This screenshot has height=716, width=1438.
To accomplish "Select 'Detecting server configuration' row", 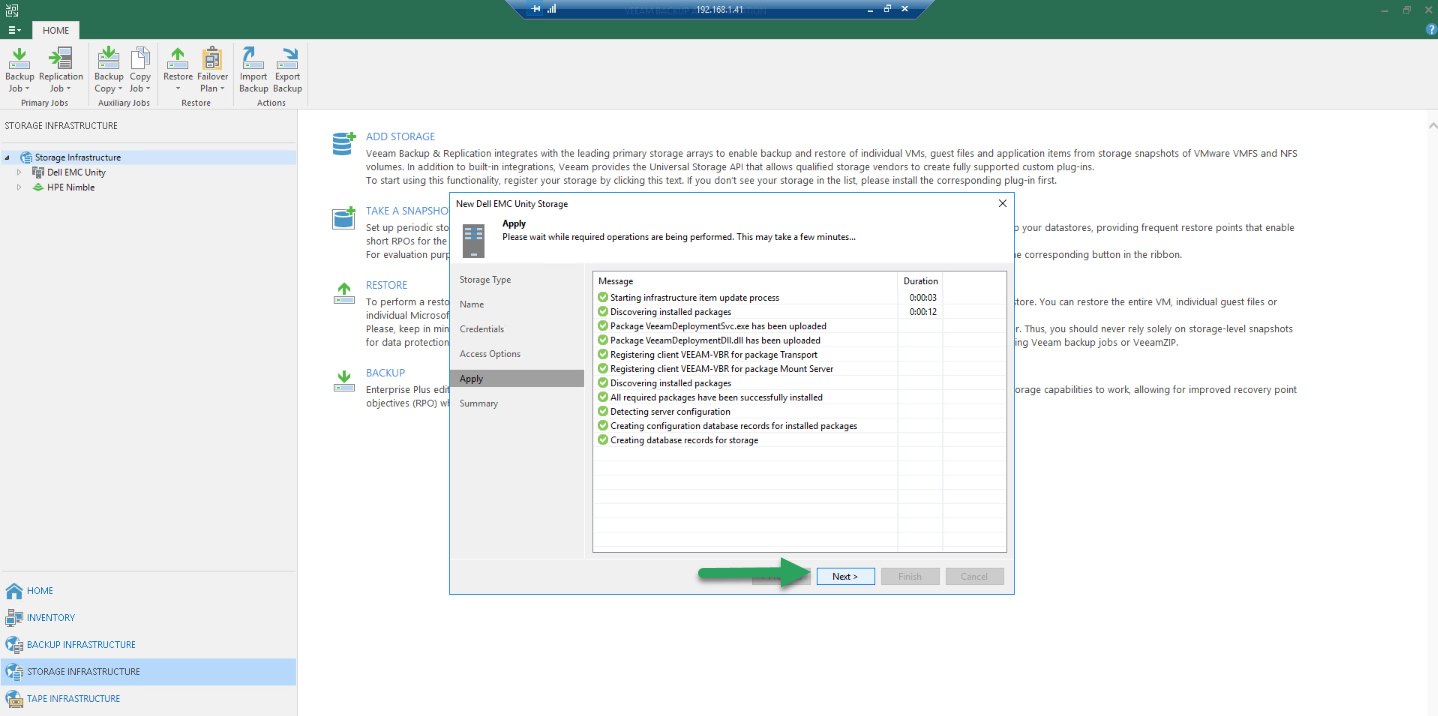I will click(x=799, y=411).
